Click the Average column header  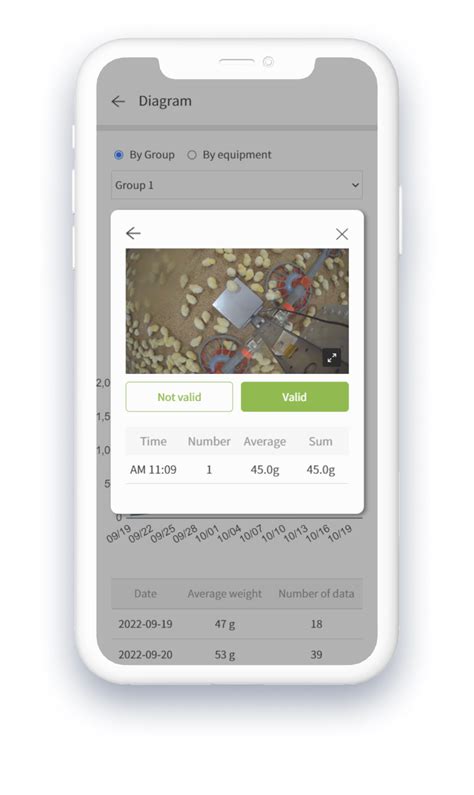[x=265, y=442]
